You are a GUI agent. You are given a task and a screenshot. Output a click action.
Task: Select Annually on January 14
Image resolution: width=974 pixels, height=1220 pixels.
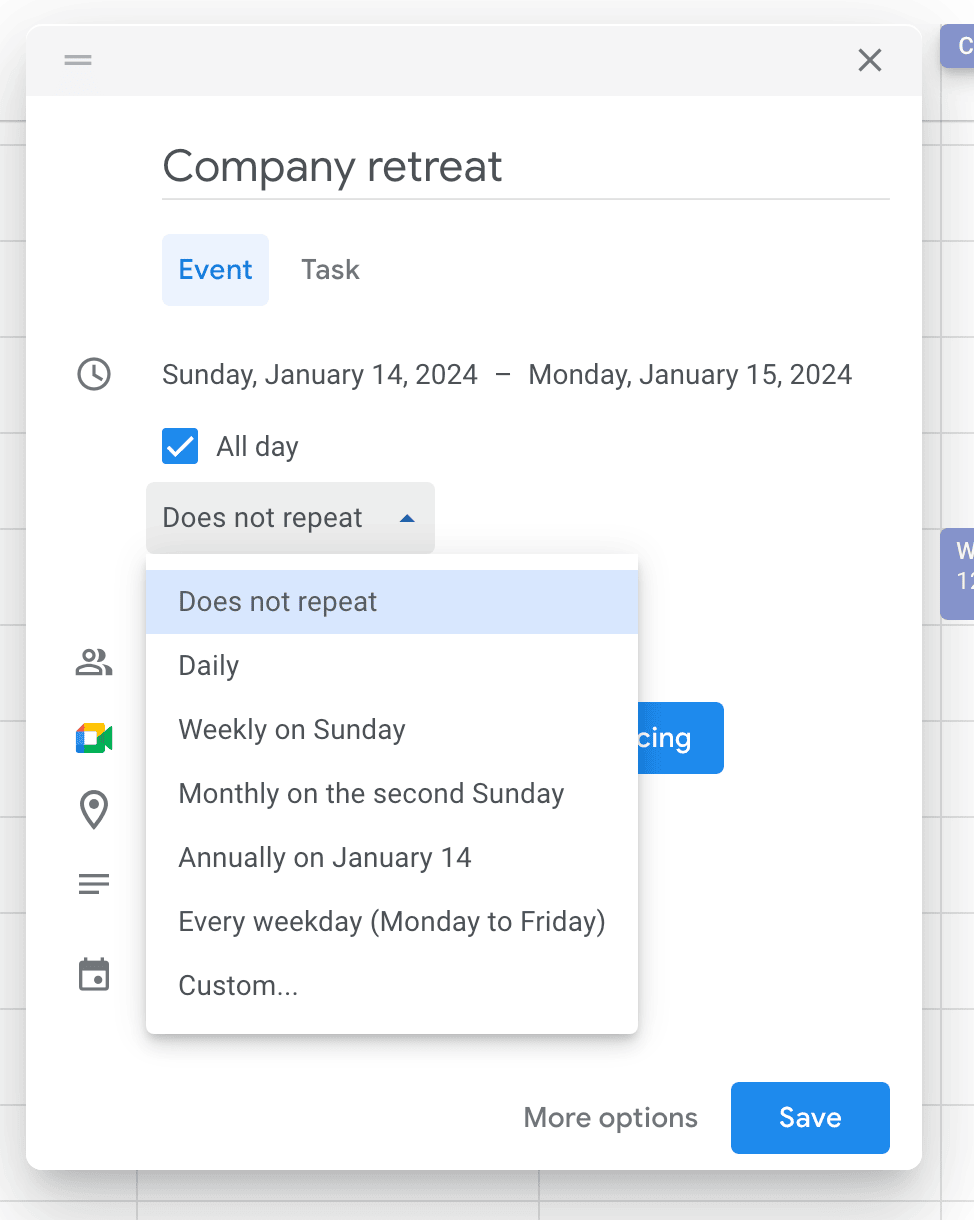click(x=325, y=858)
